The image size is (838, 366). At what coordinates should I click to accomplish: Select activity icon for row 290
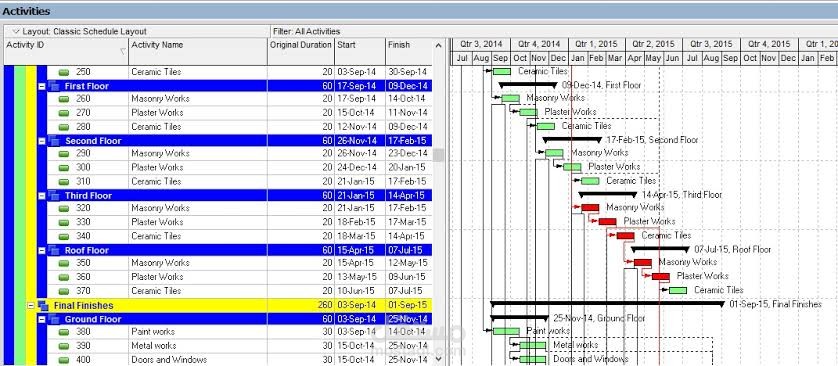click(64, 153)
